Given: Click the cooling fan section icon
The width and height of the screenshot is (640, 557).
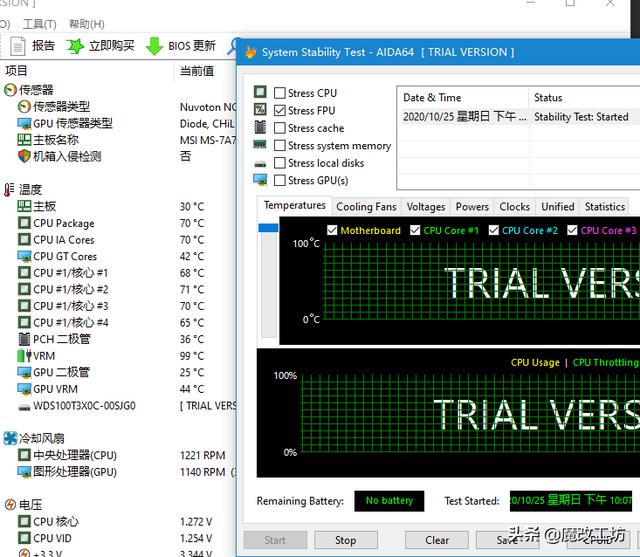Looking at the screenshot, I should [10, 438].
